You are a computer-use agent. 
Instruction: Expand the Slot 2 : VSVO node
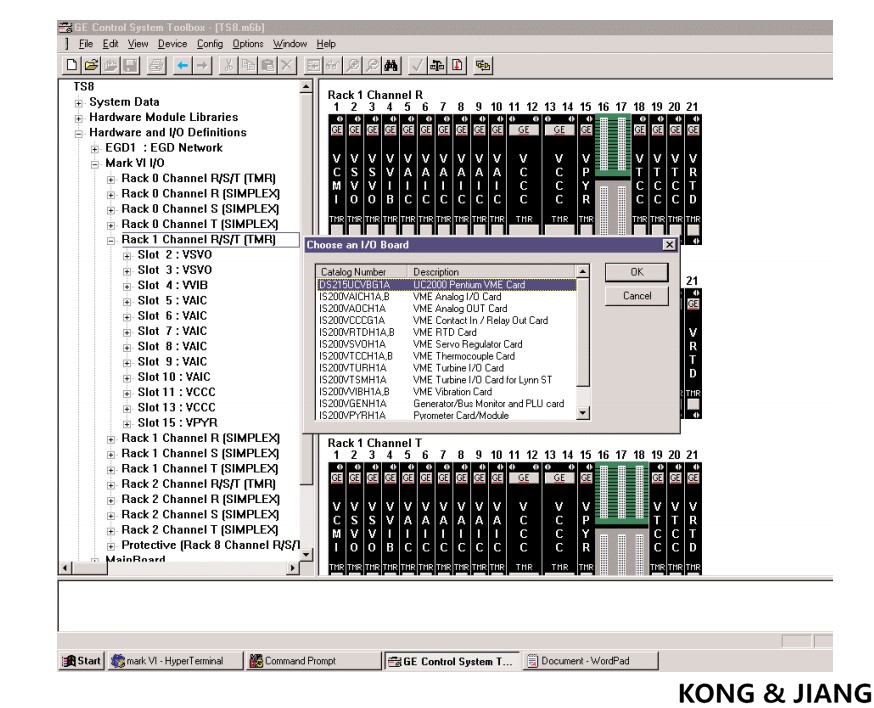coord(128,256)
